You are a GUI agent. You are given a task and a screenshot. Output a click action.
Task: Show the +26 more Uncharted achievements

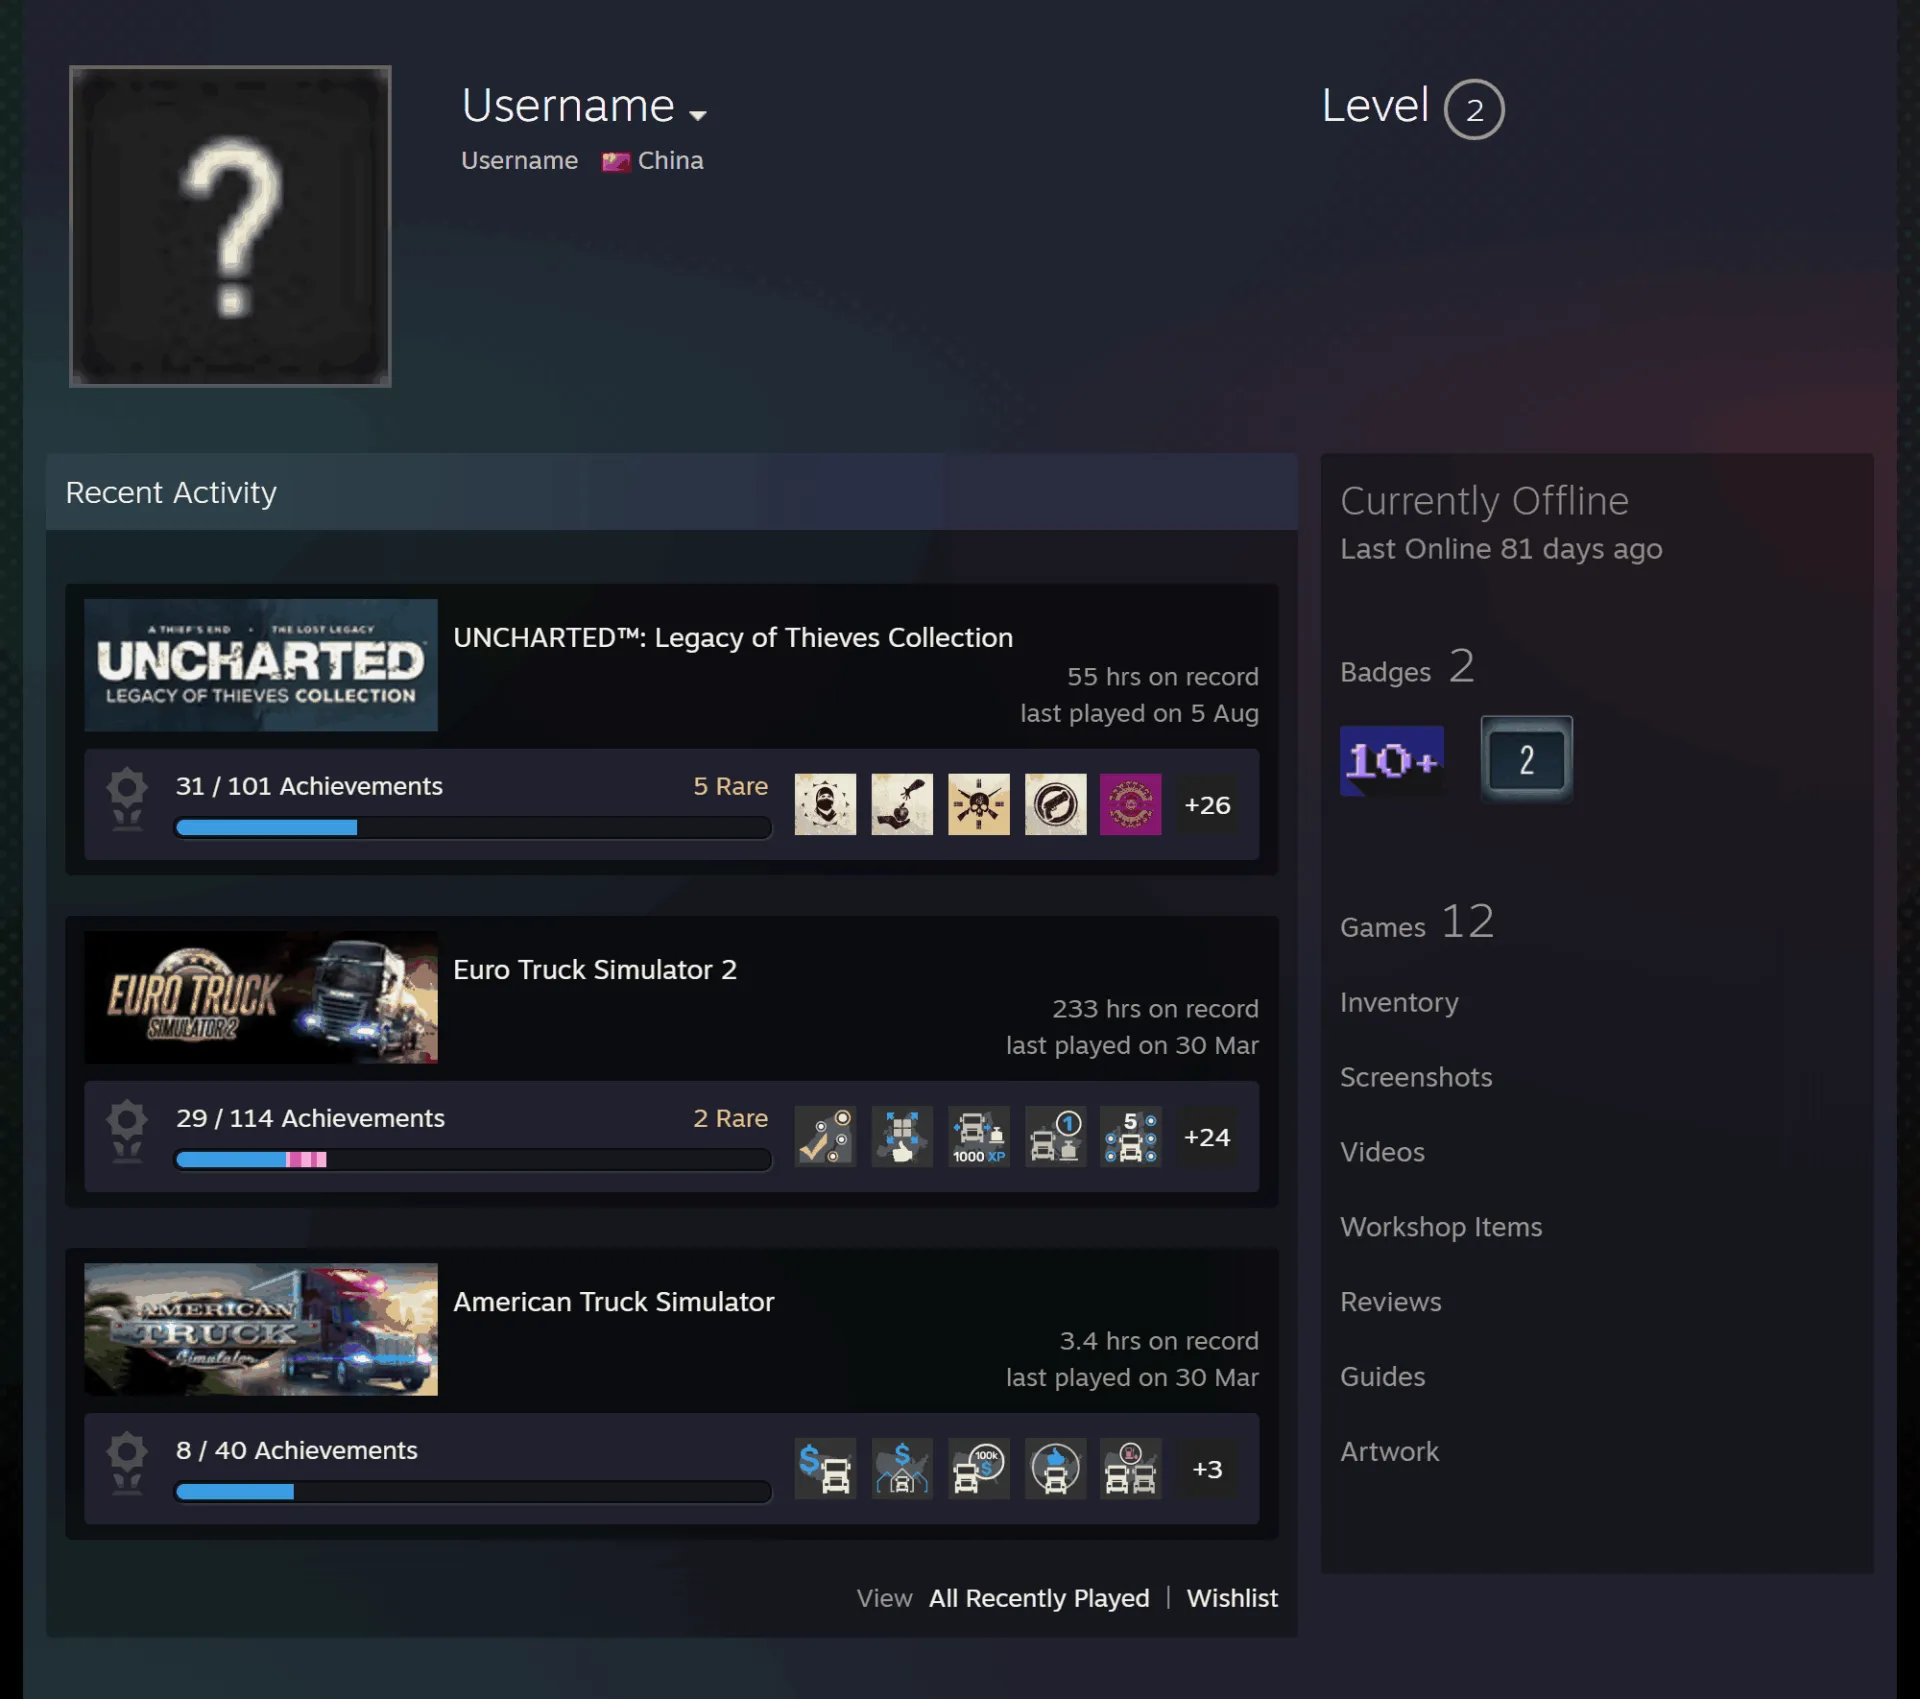click(x=1207, y=804)
